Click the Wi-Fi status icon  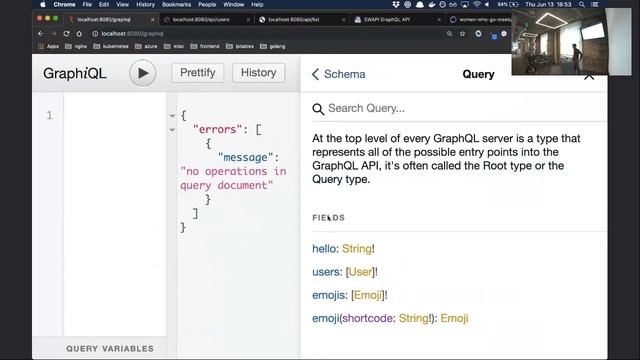(x=476, y=4)
